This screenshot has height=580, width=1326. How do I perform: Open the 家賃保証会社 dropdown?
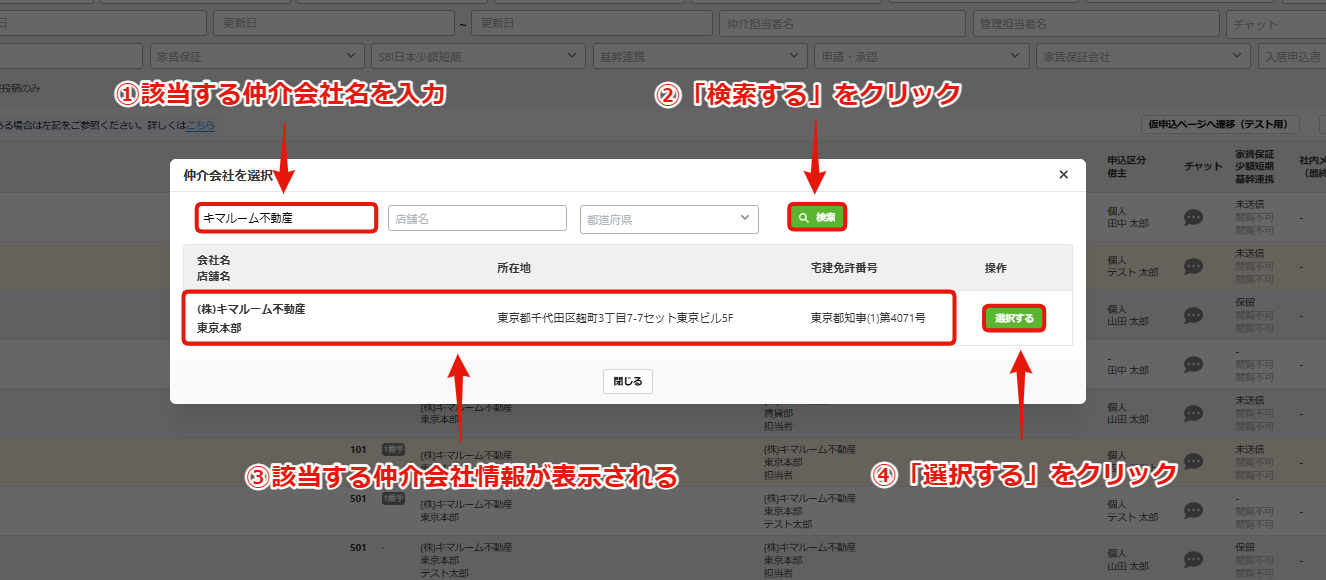click(x=1141, y=57)
